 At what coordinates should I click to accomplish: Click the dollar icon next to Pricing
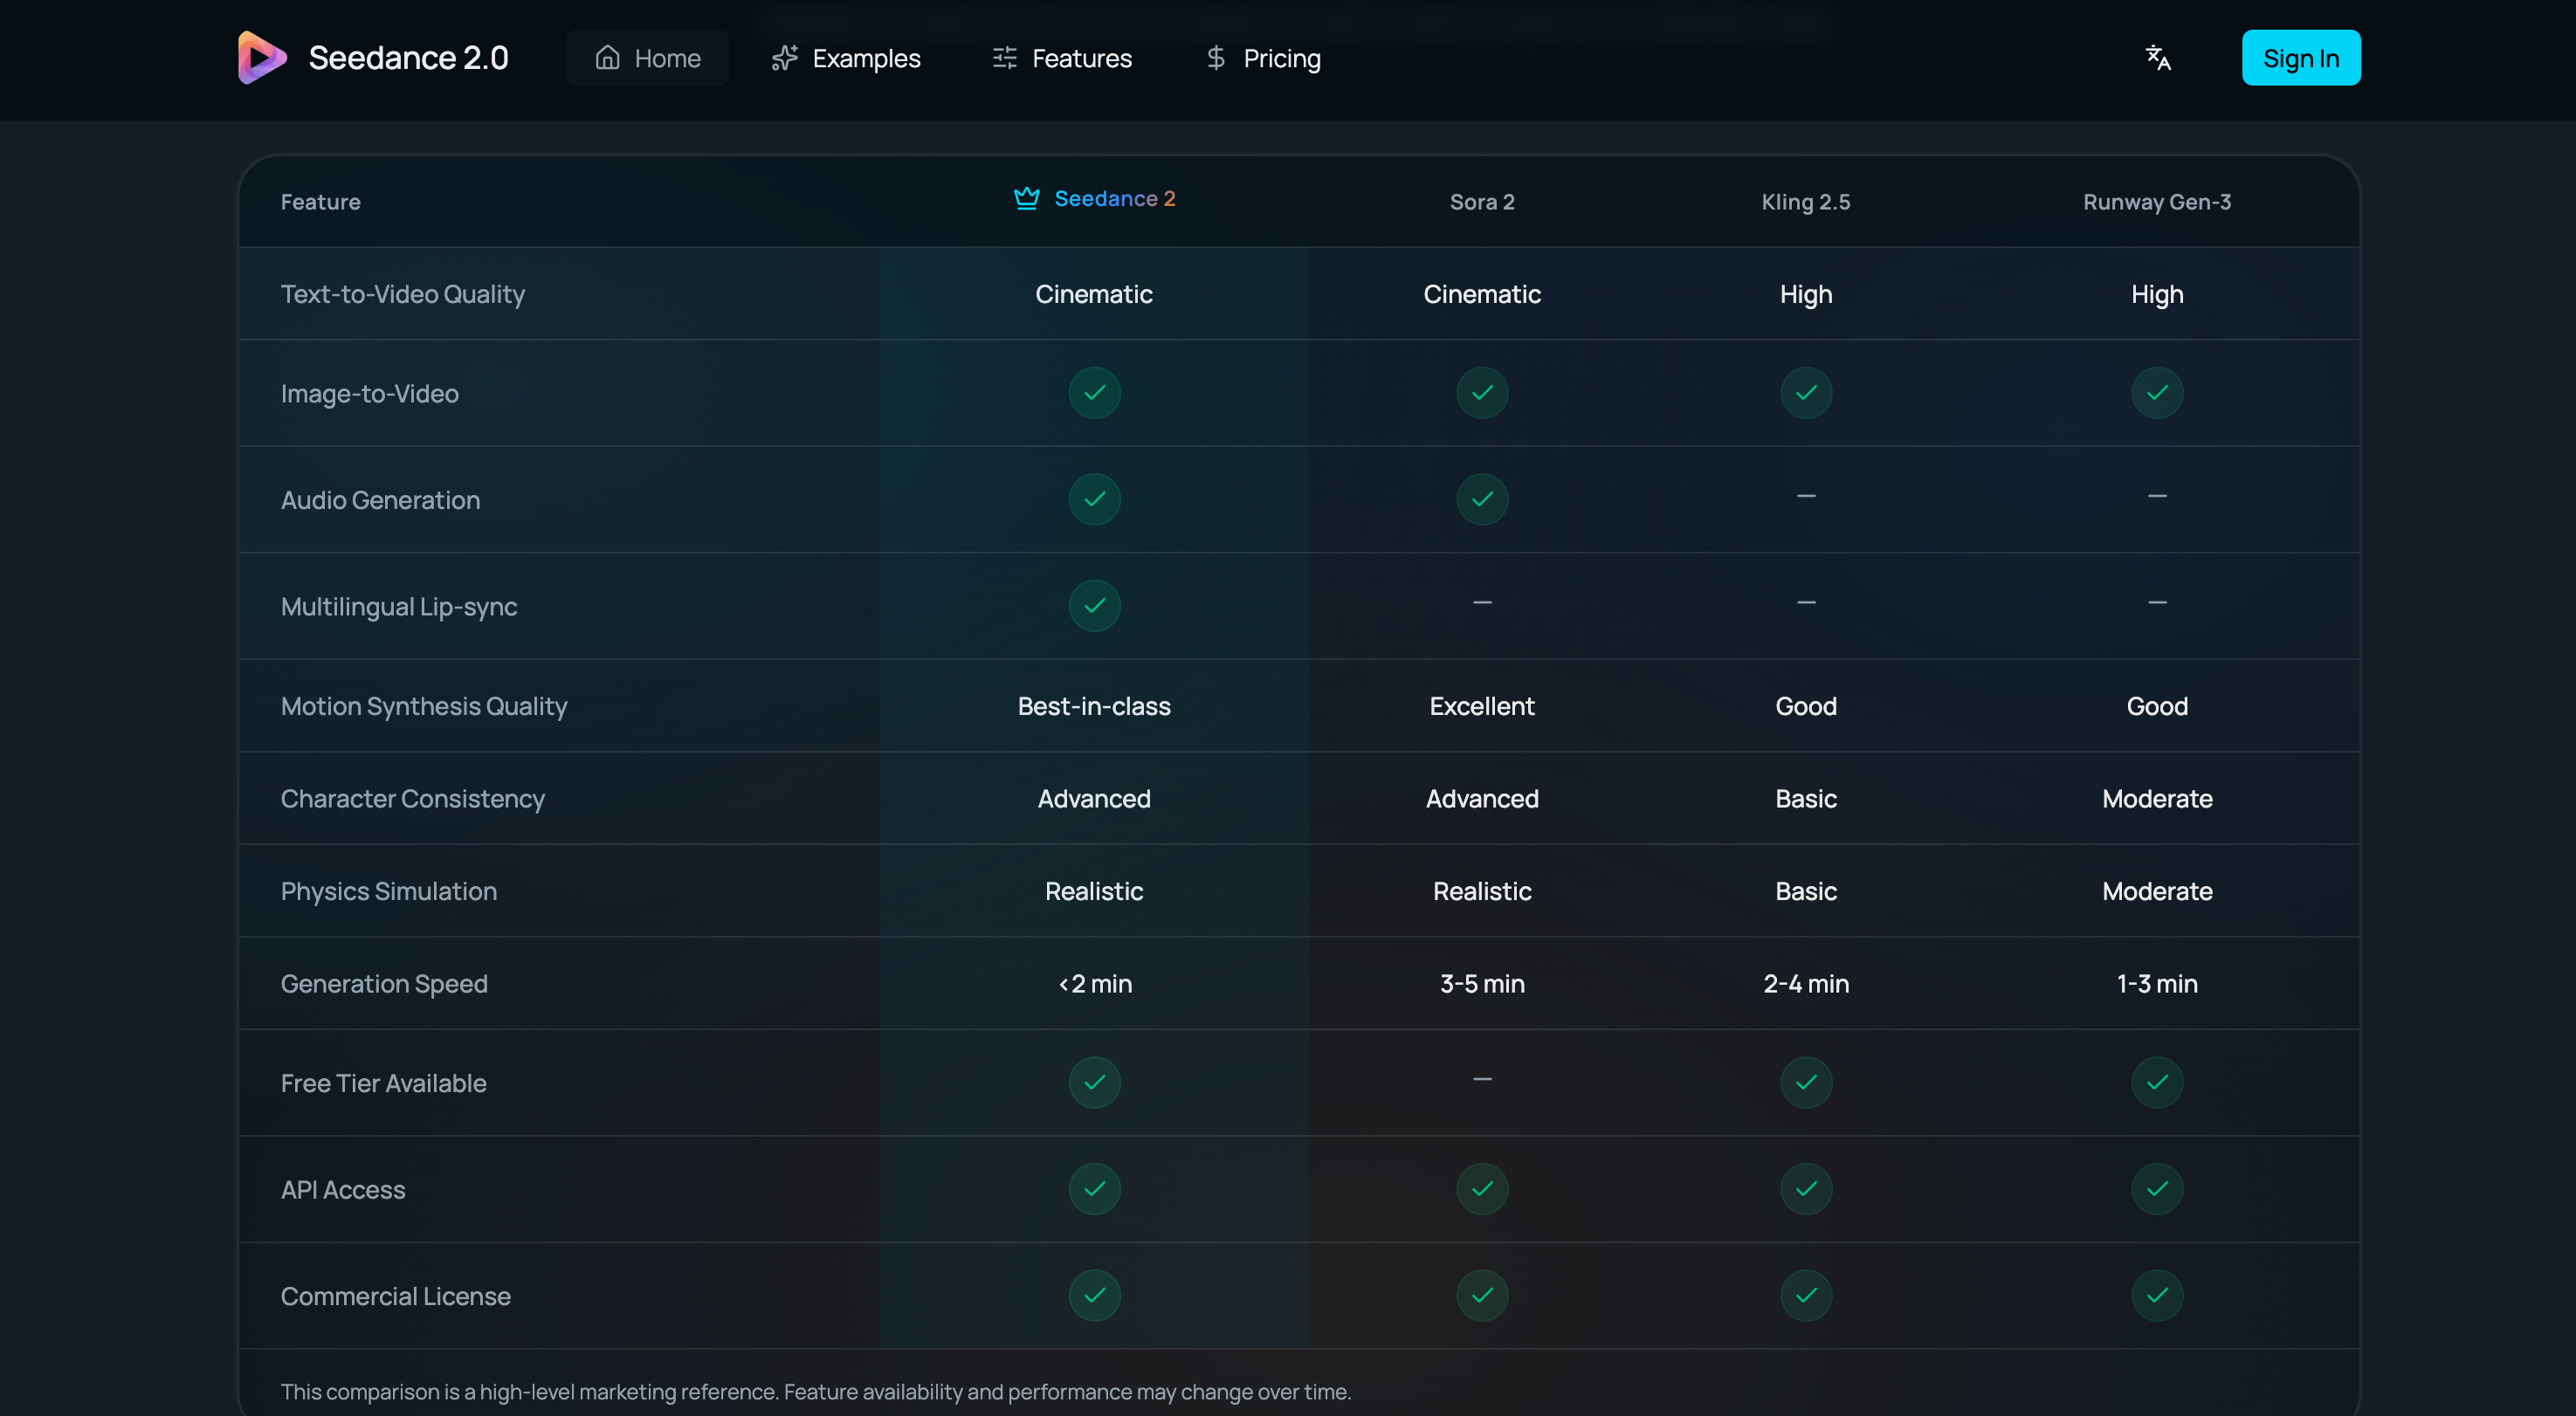(x=1215, y=57)
